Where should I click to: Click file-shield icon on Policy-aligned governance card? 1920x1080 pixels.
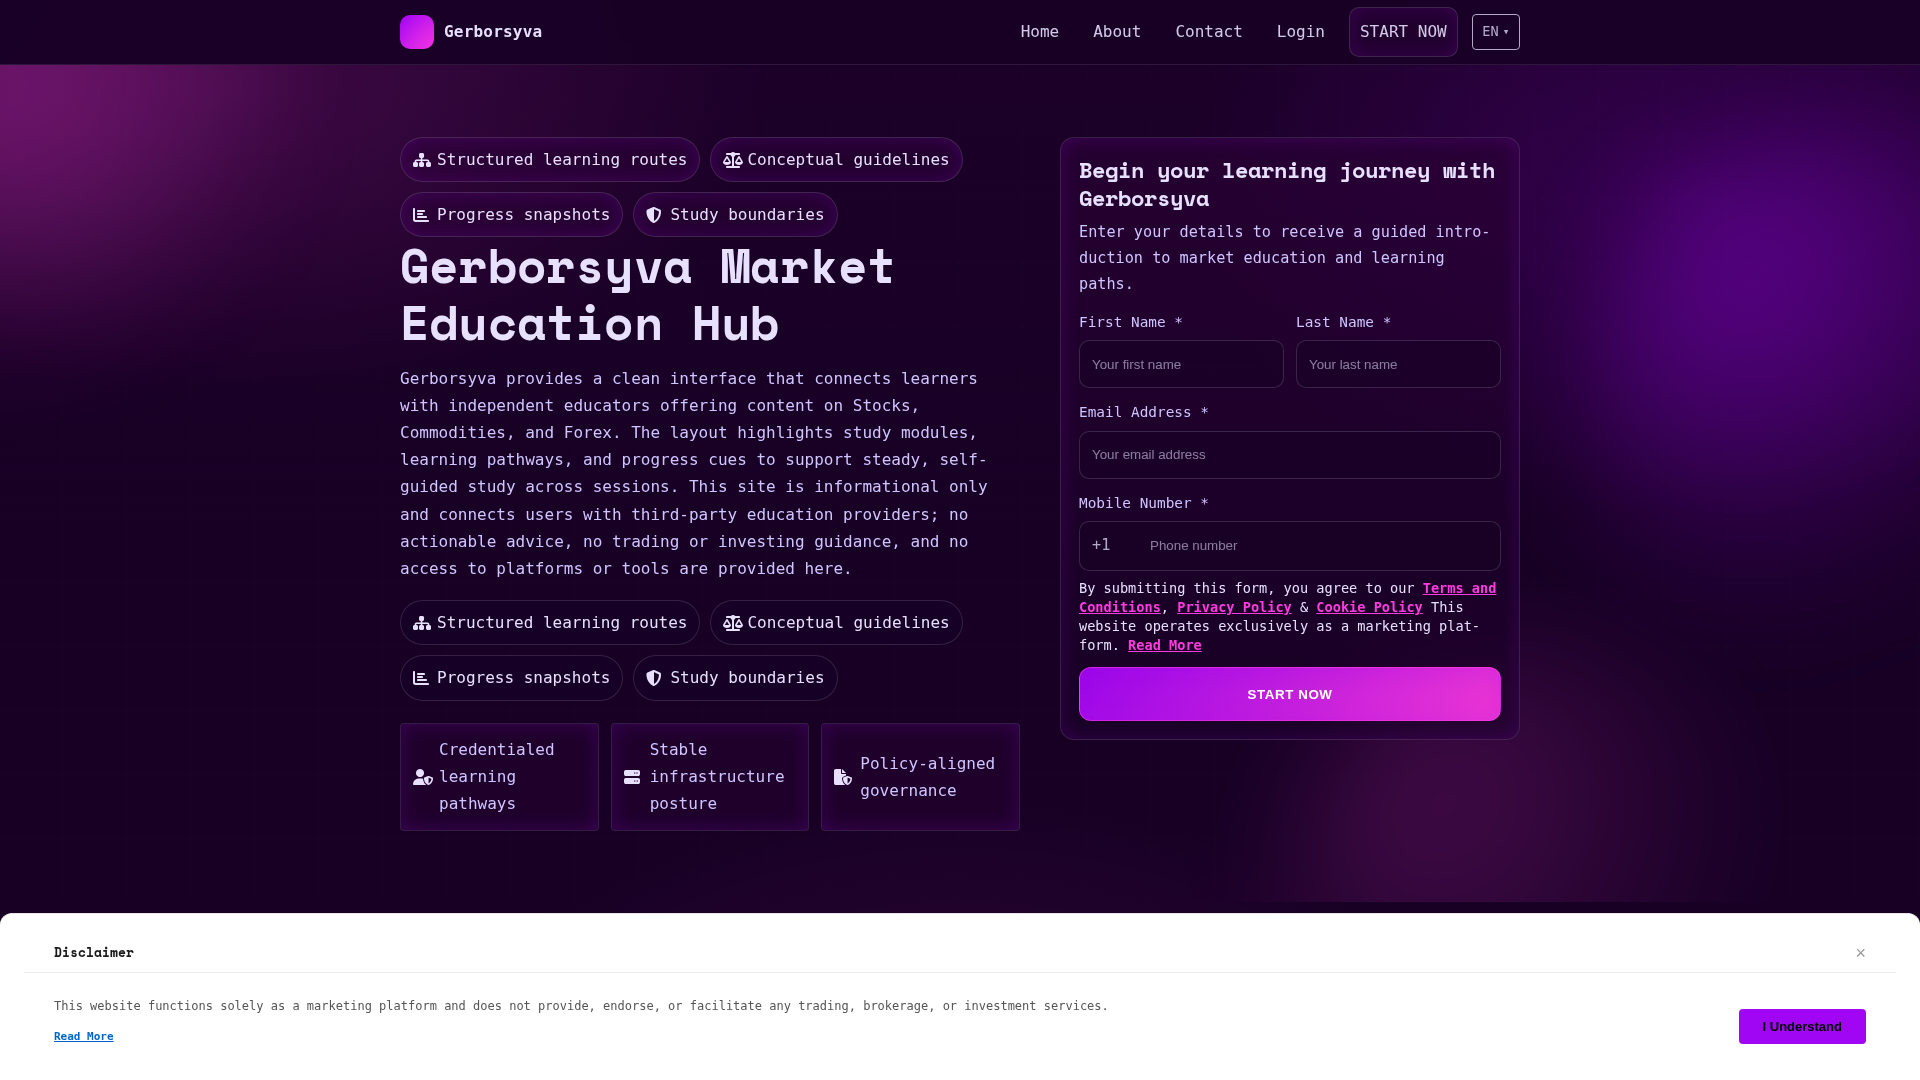click(x=843, y=777)
